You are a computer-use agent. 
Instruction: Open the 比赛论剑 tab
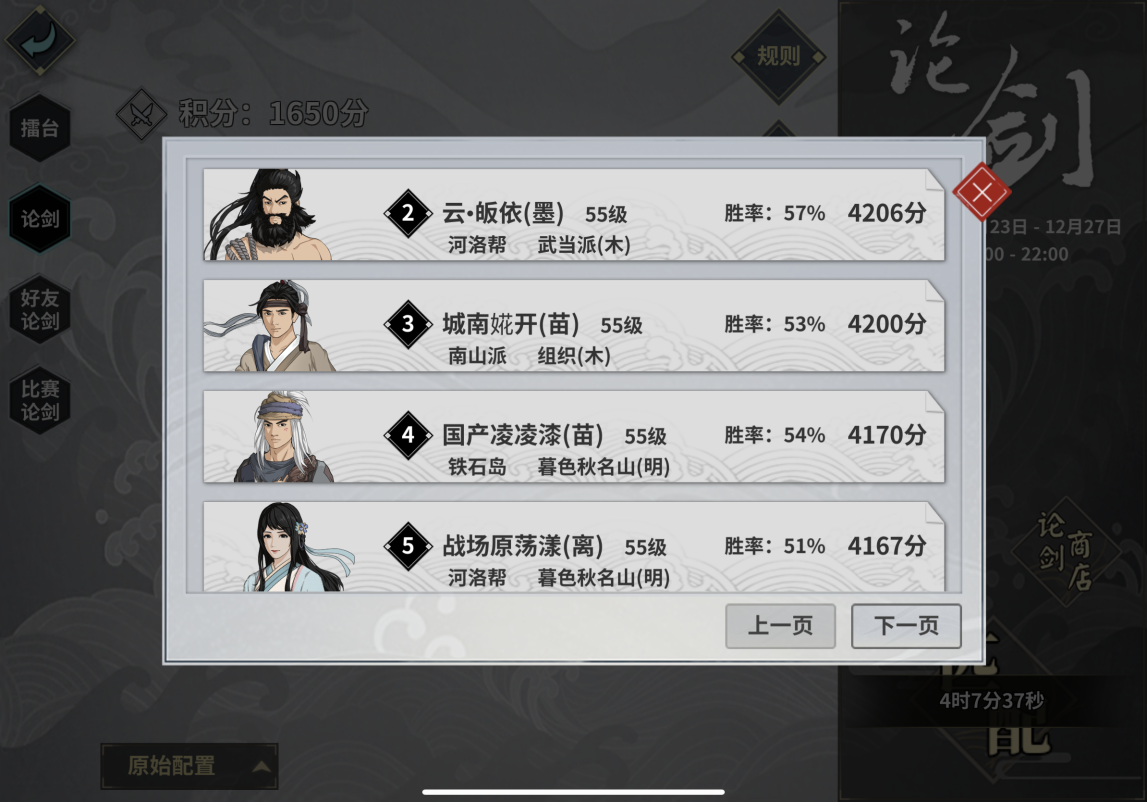coord(40,400)
